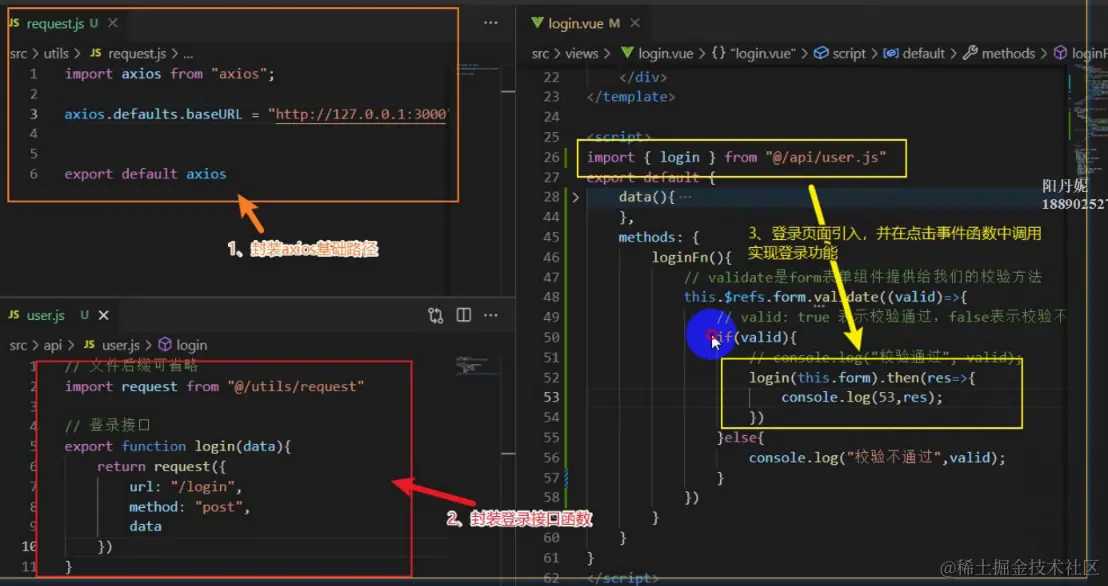
Task: Click 'script' breadcrumb in login.vue path
Action: 849,54
